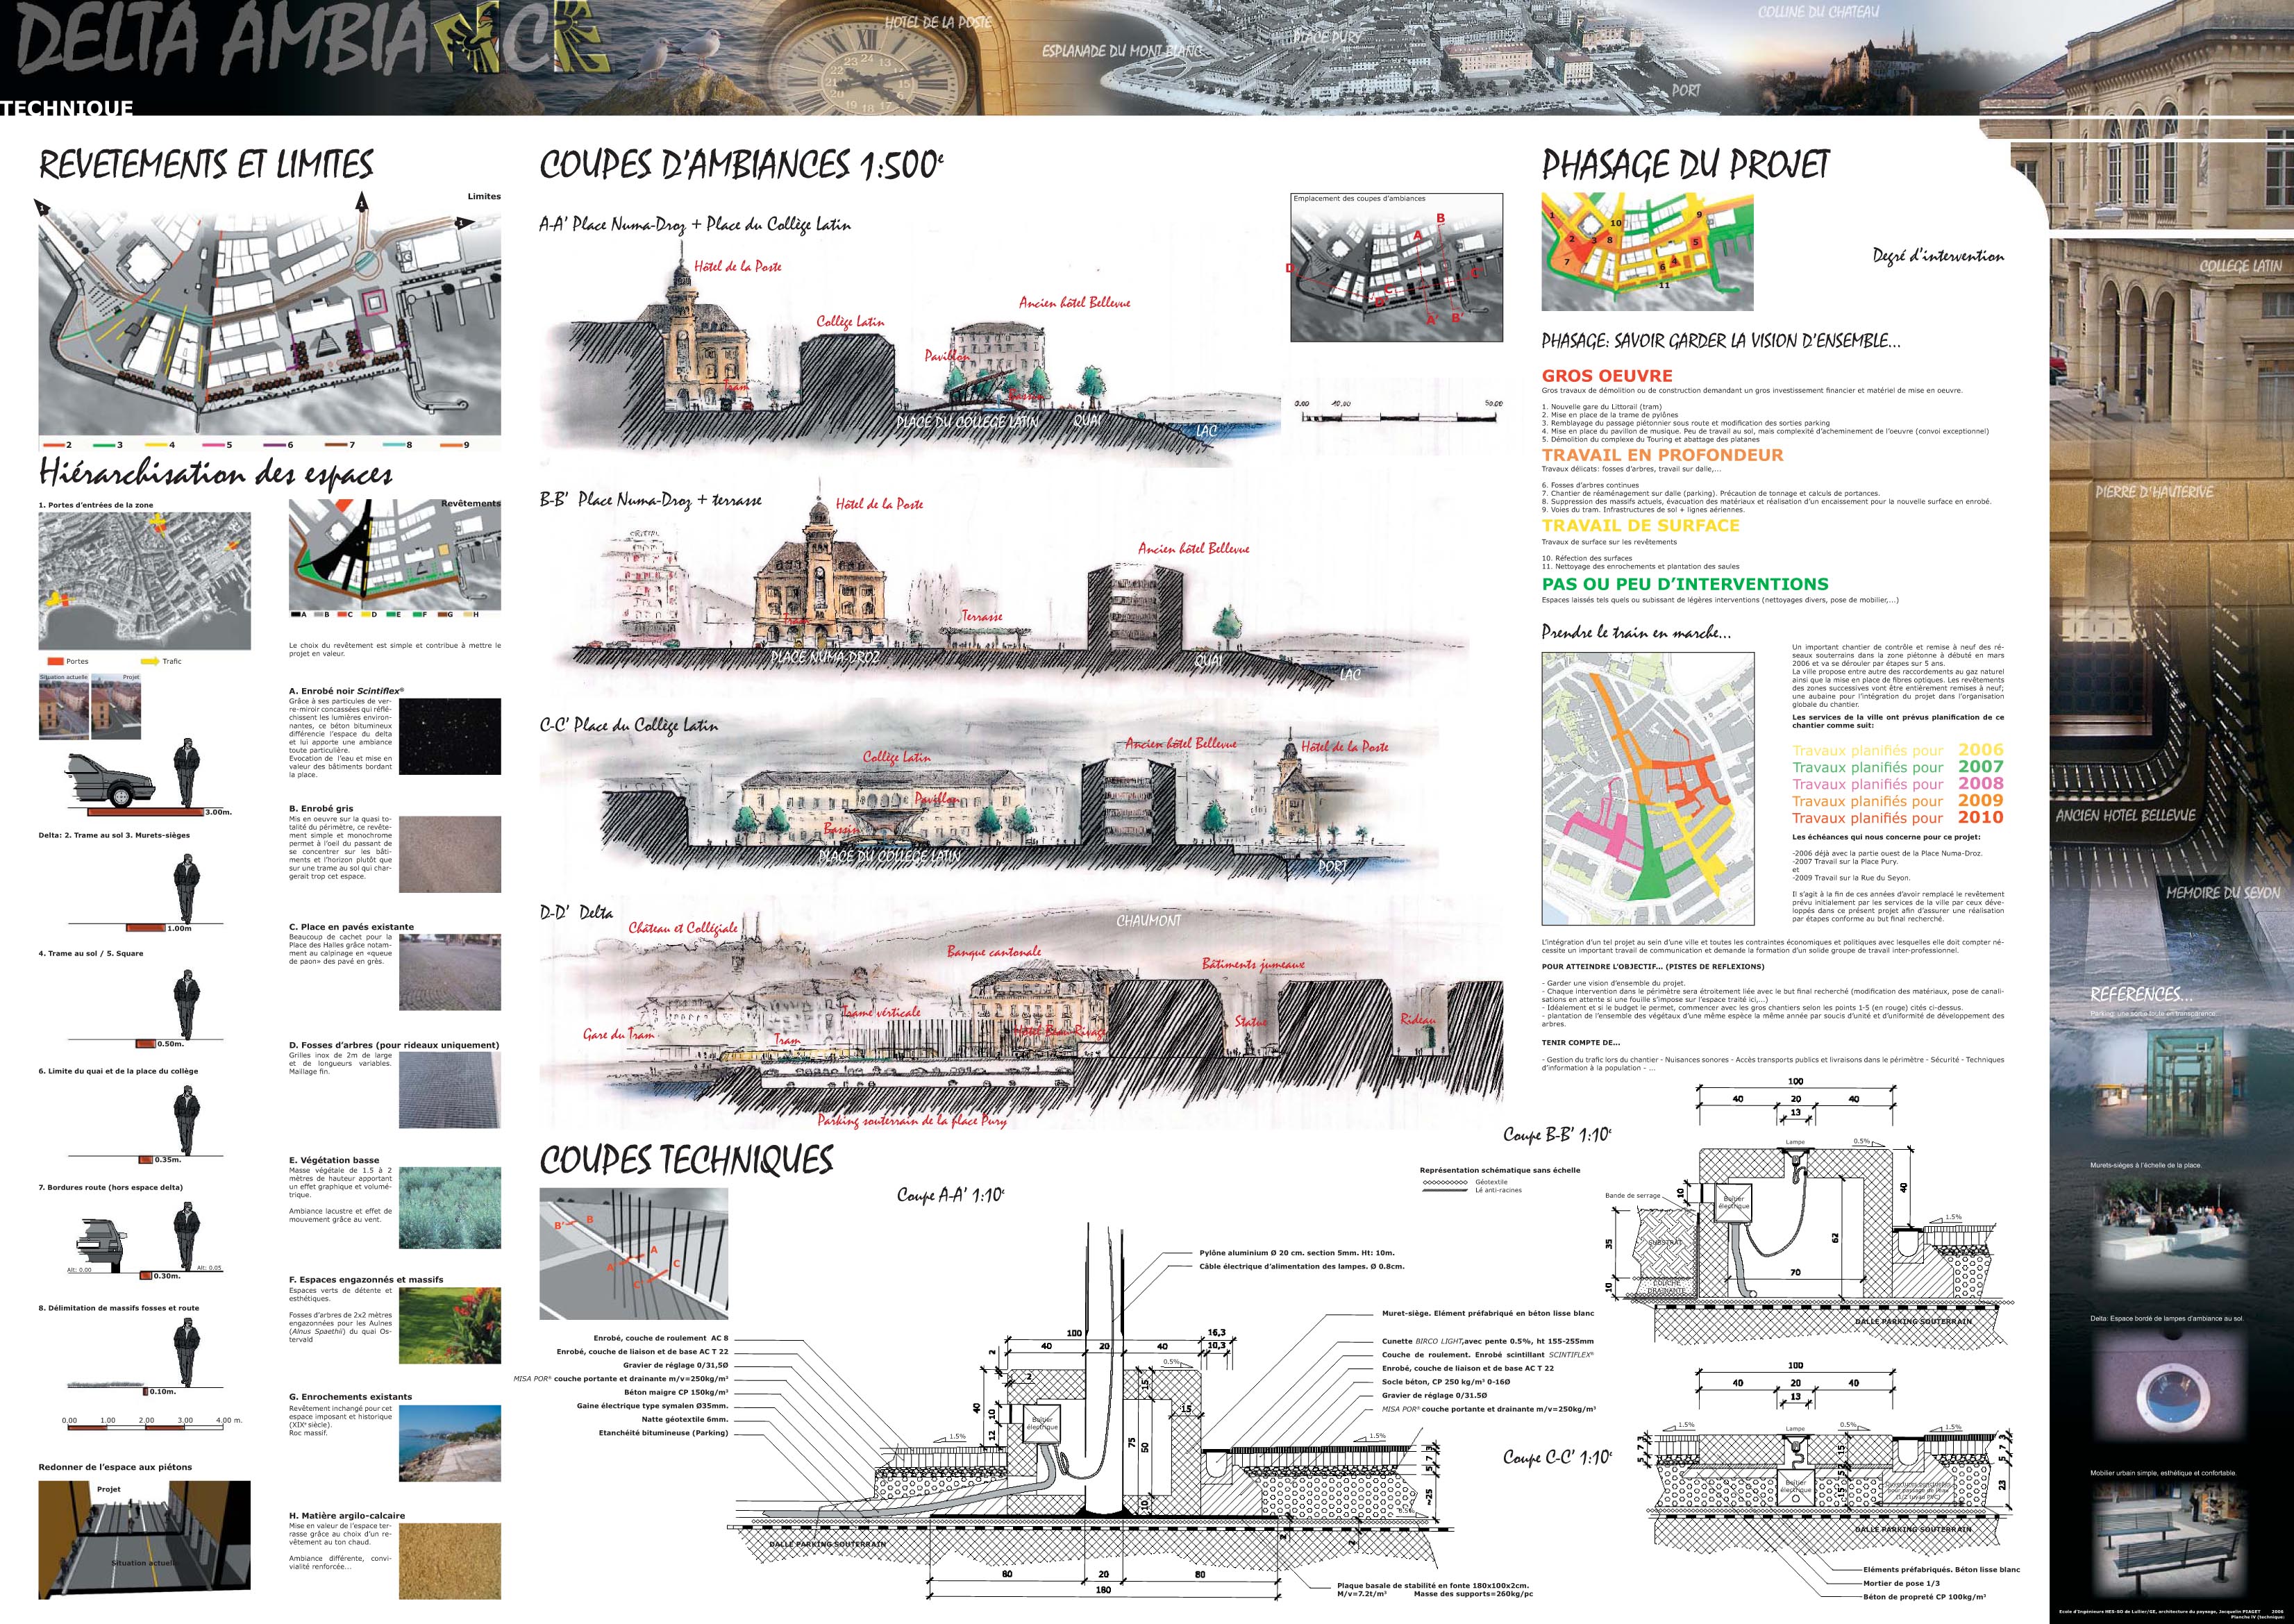Open the 'E. Végétation basse' plant photo
This screenshot has height=1624, width=2294.
[450, 1207]
